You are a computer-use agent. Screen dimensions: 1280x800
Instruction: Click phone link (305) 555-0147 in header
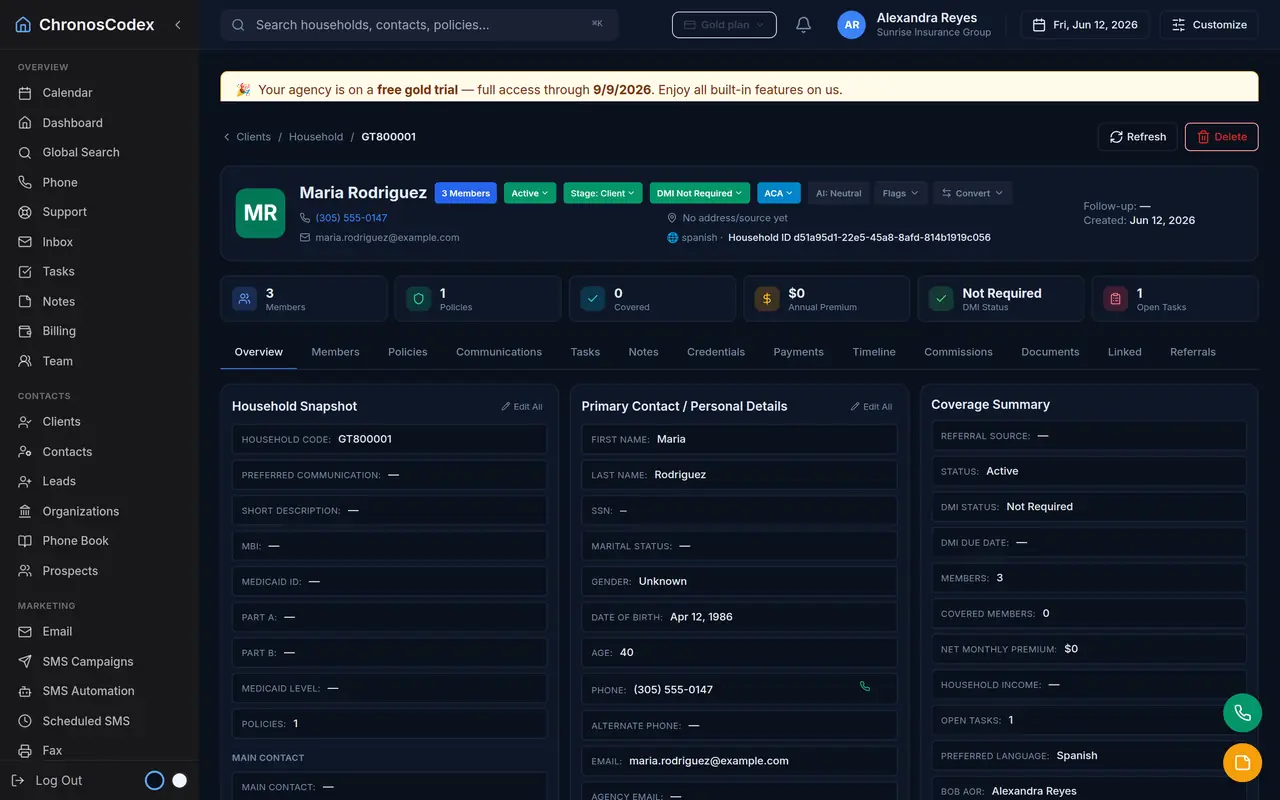(x=351, y=218)
